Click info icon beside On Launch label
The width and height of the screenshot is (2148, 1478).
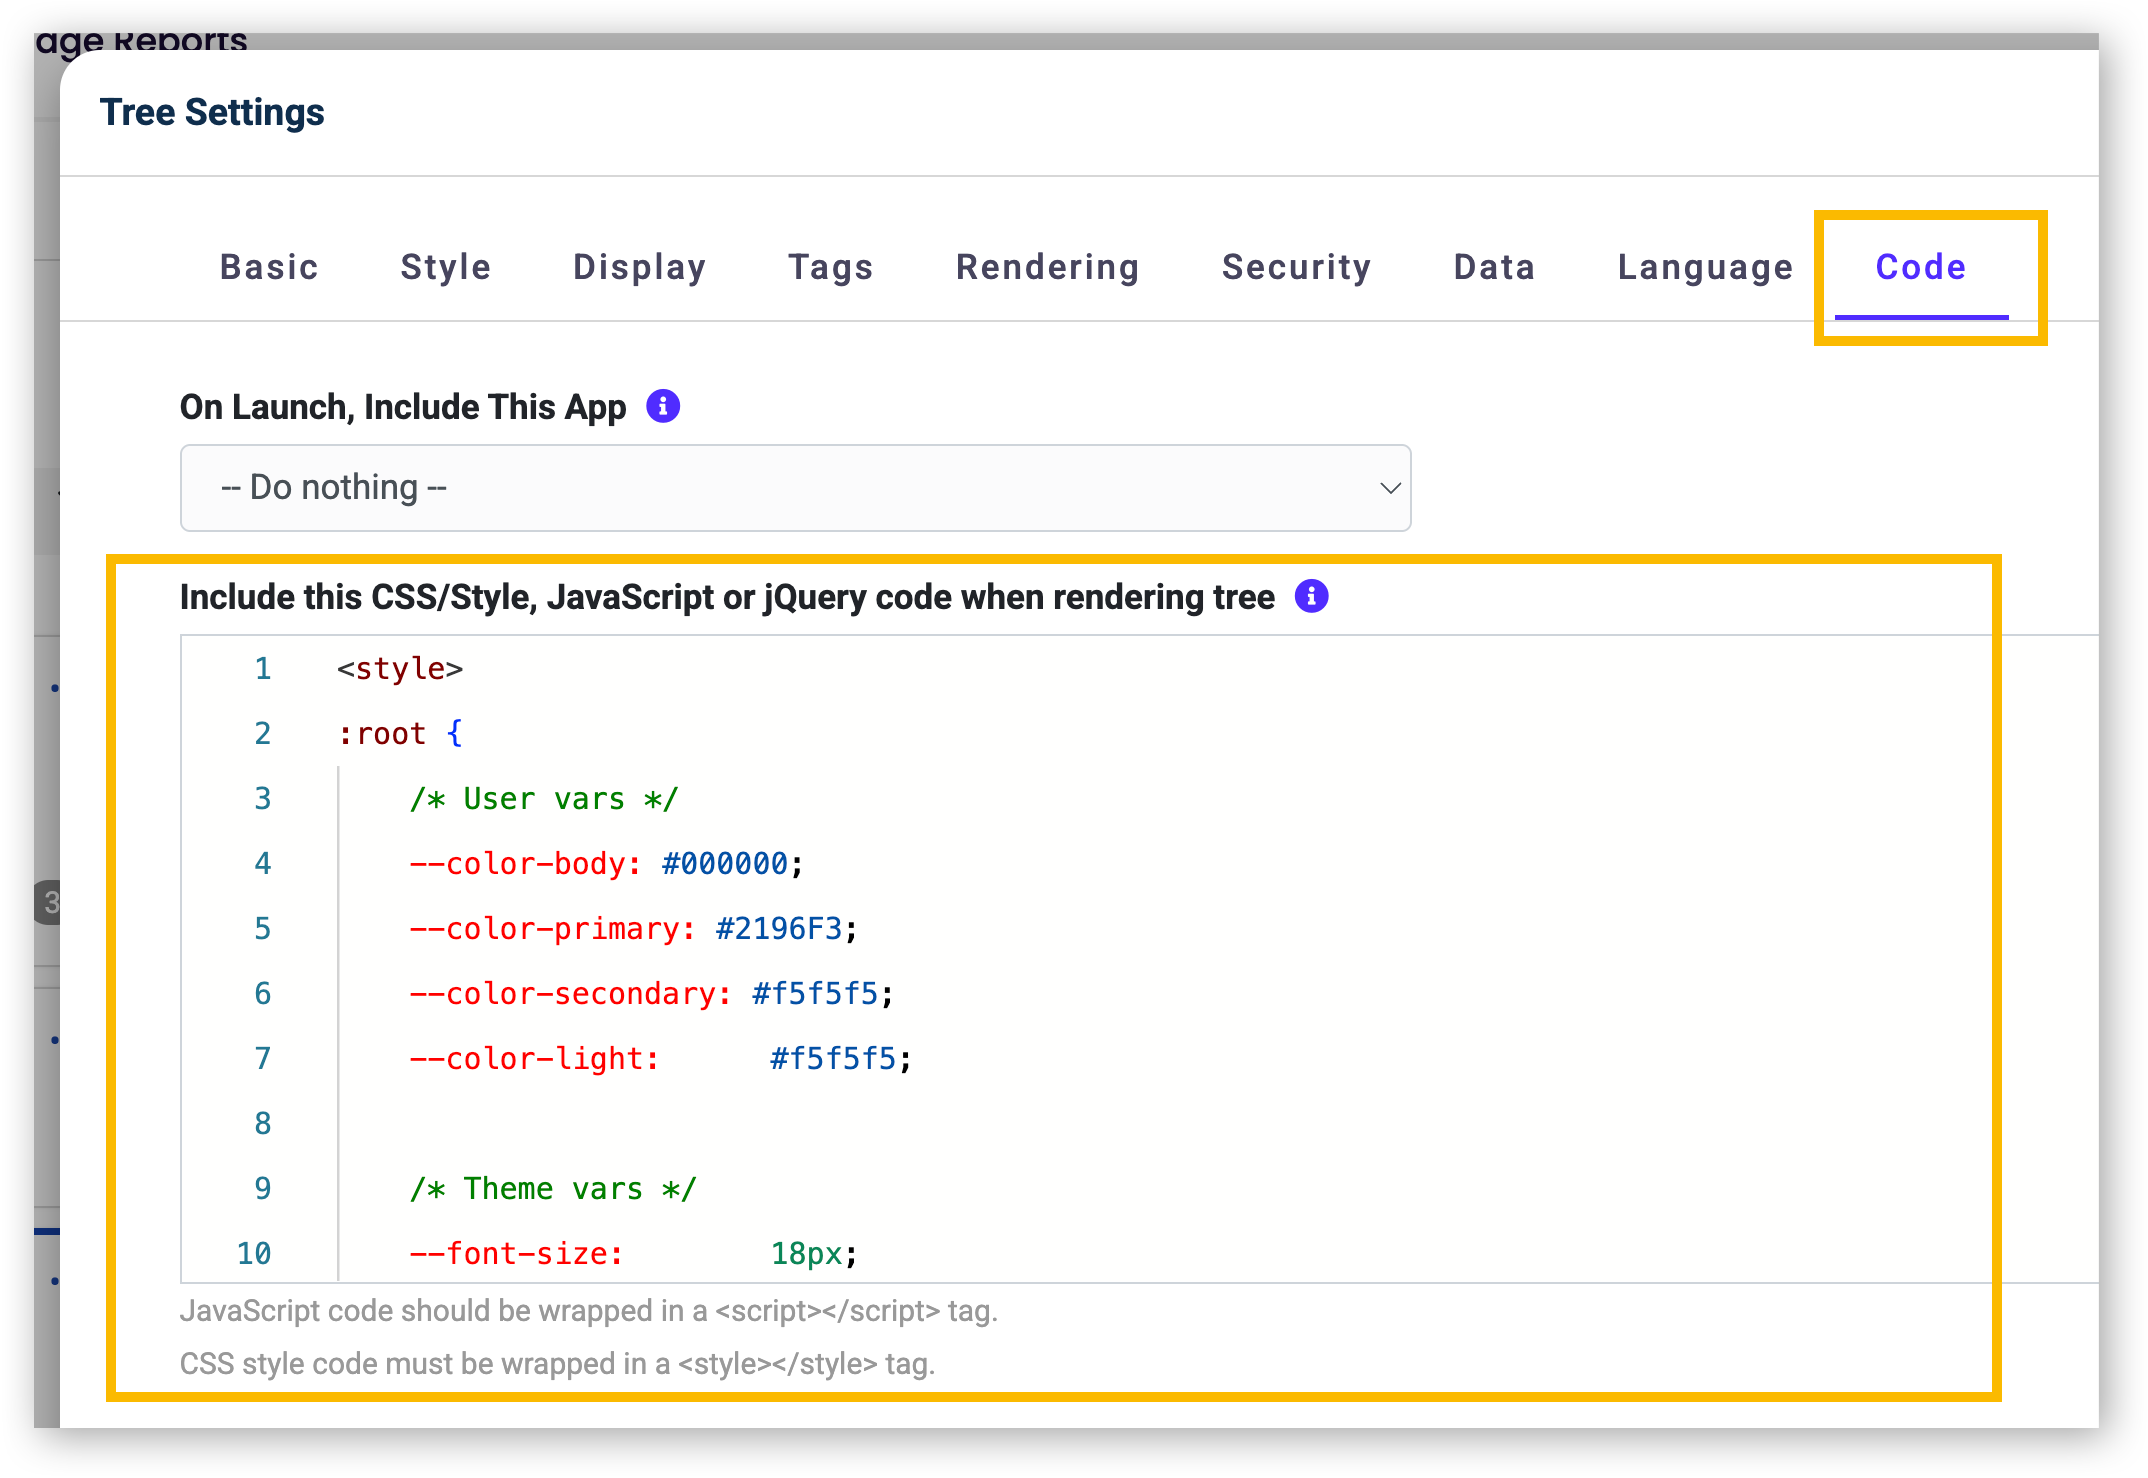tap(663, 406)
